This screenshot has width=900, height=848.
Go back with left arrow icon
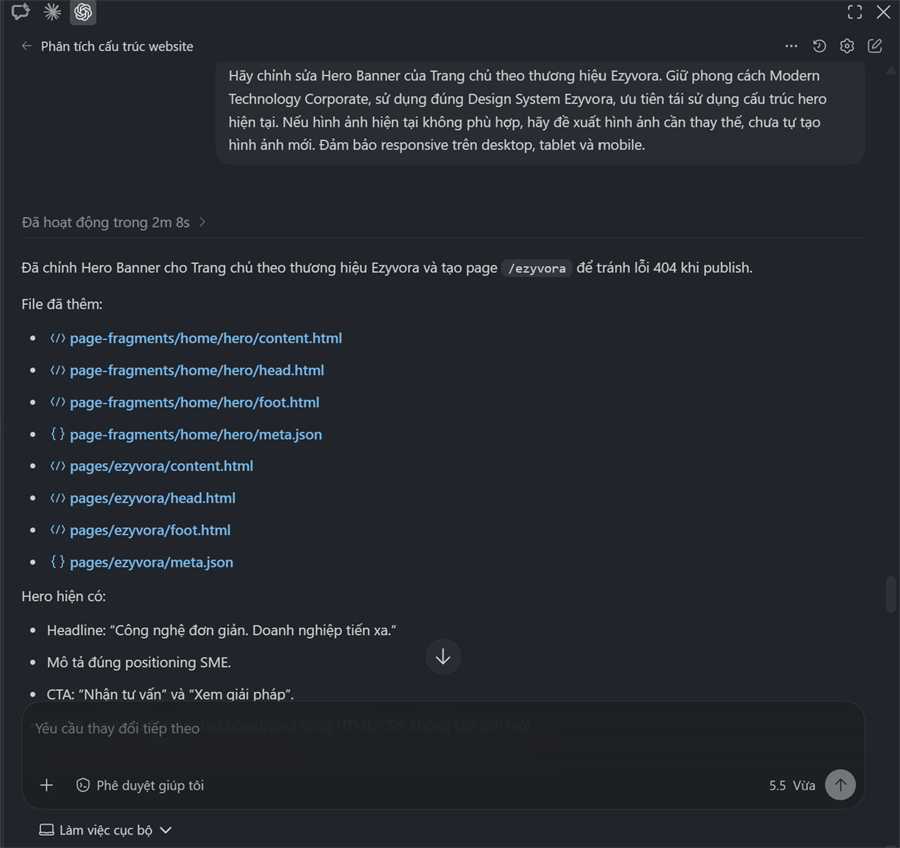(26, 46)
